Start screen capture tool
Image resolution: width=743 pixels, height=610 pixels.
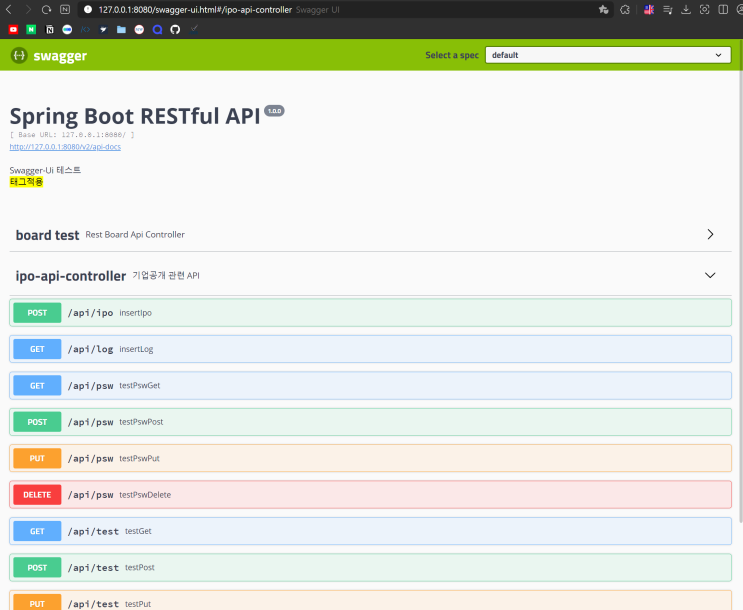(705, 9)
